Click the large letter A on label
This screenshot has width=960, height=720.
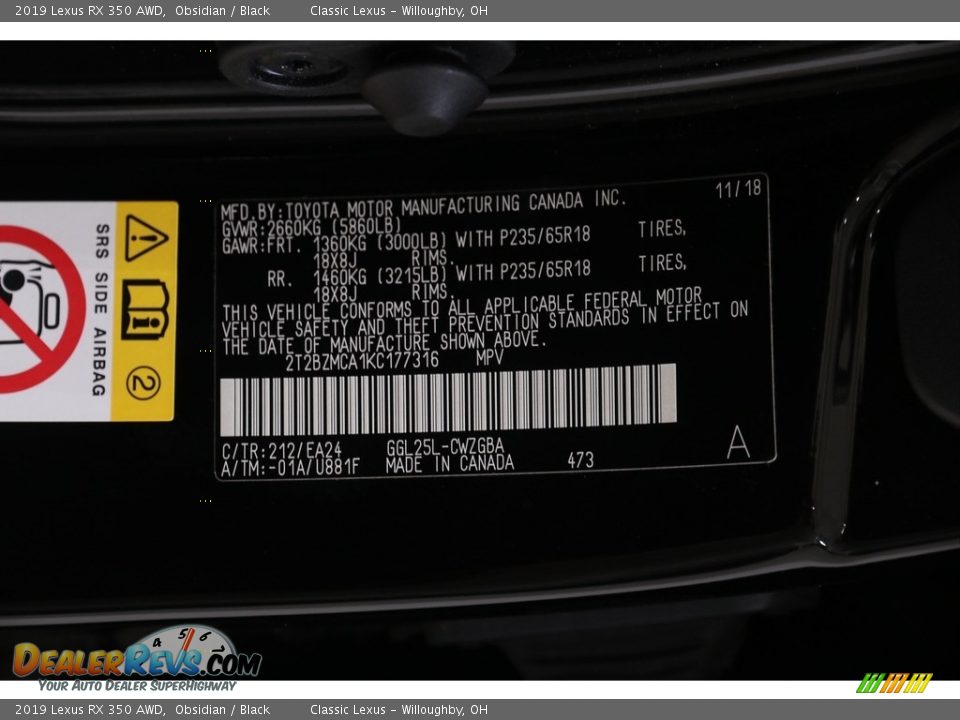click(x=738, y=443)
